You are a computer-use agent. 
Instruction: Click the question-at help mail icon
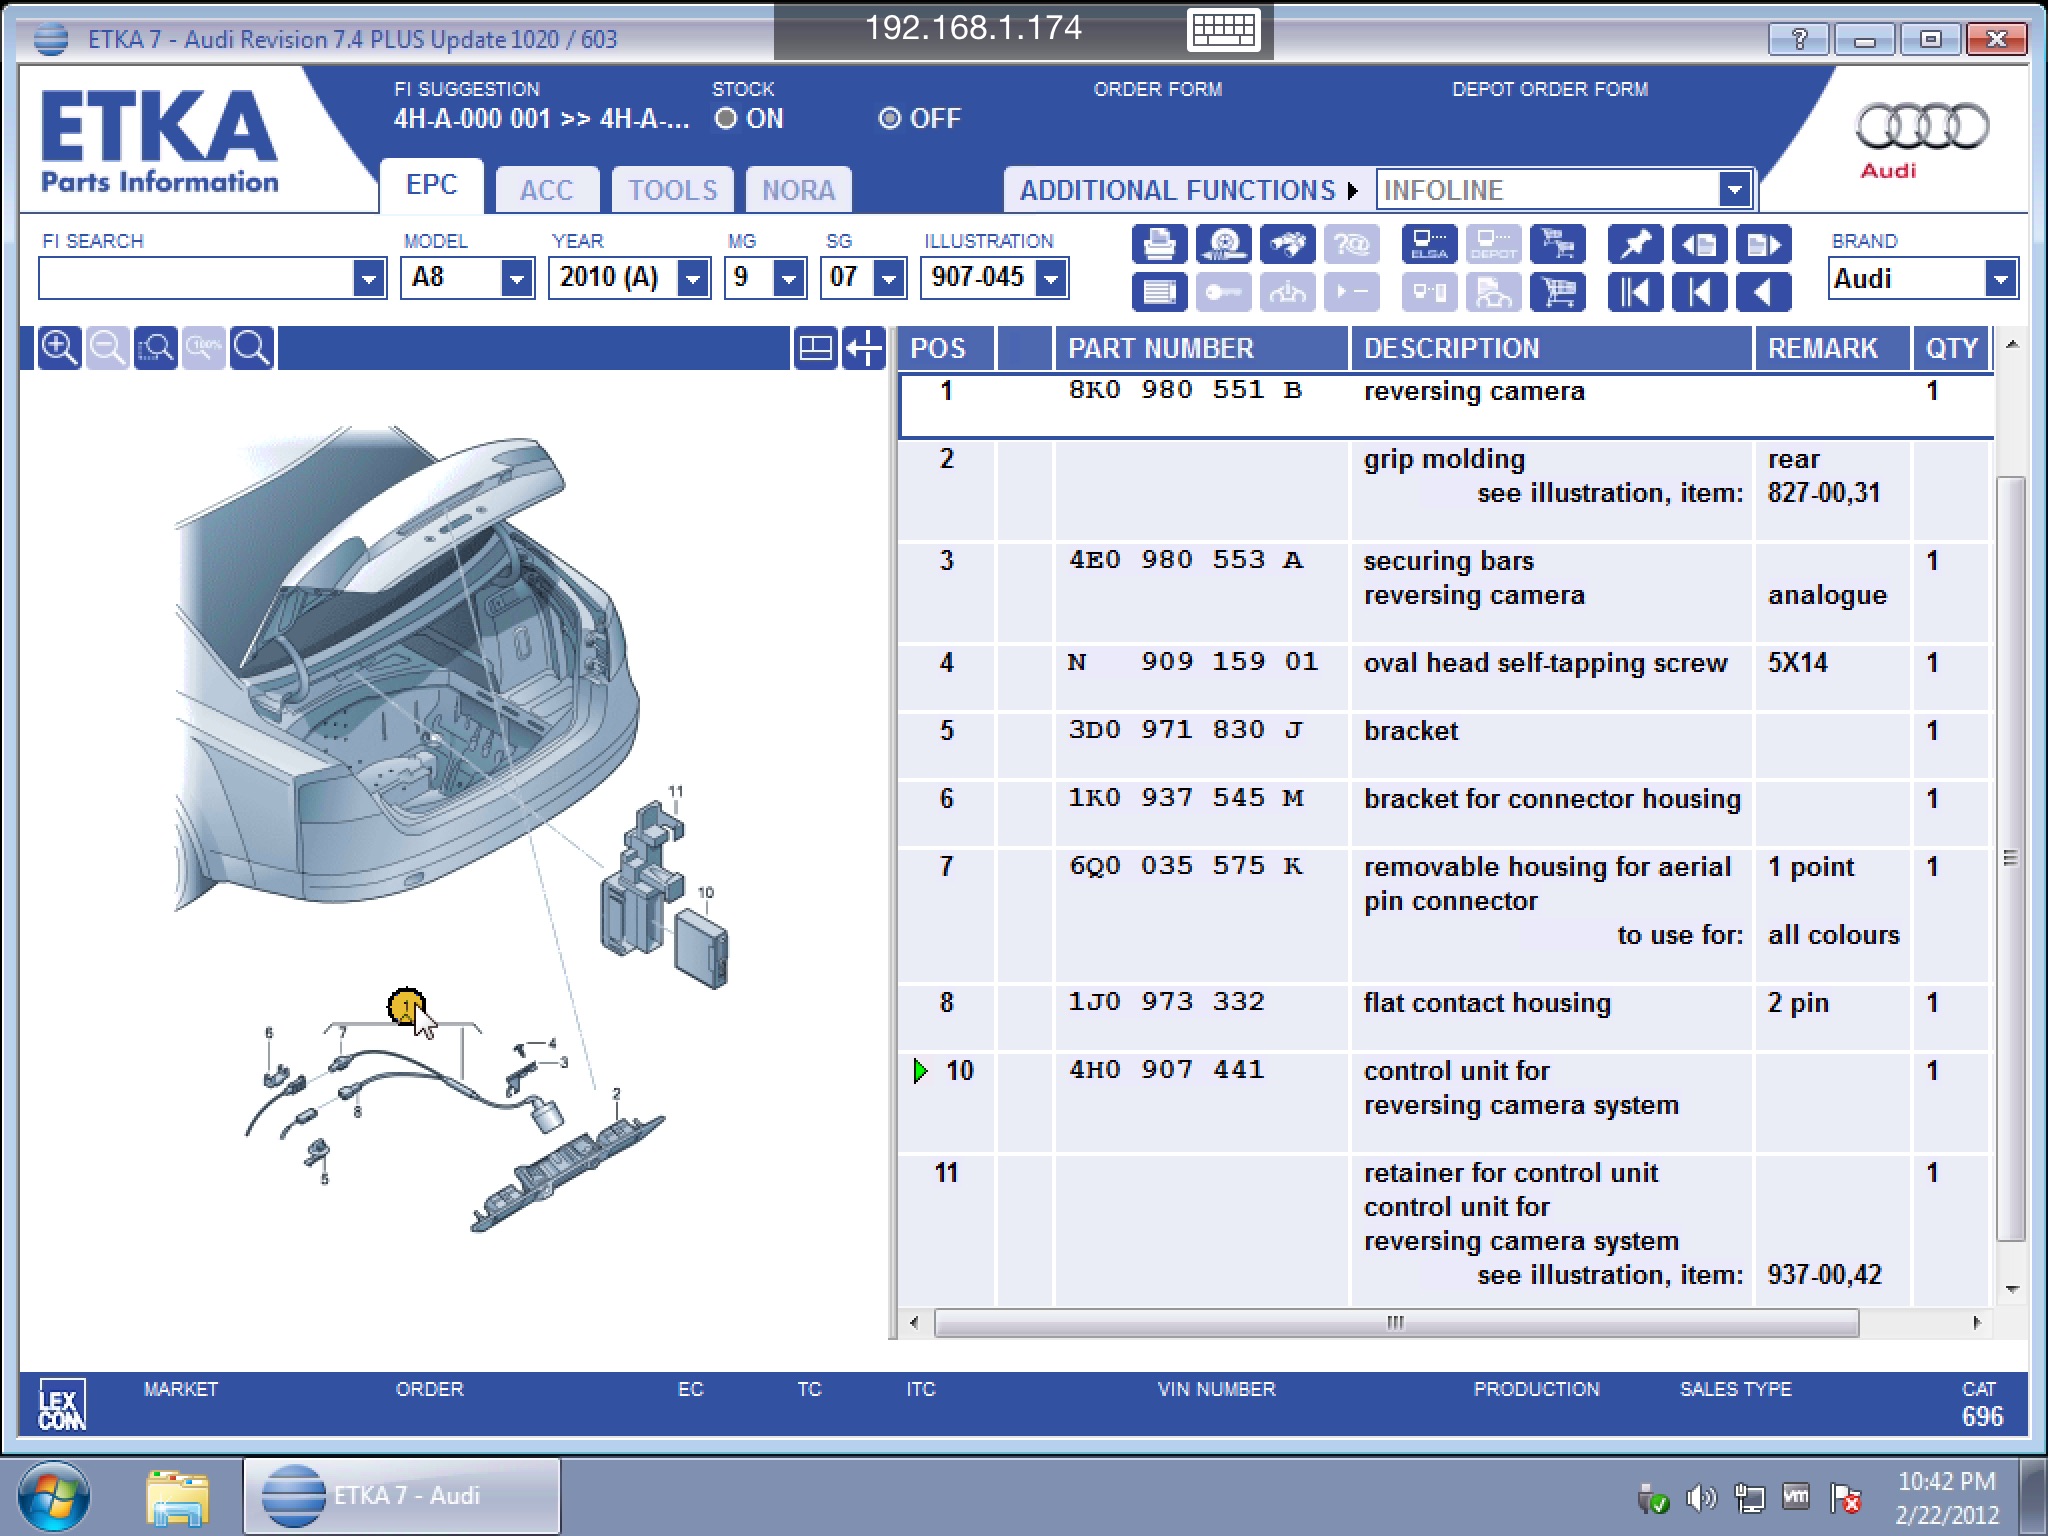click(x=1351, y=244)
